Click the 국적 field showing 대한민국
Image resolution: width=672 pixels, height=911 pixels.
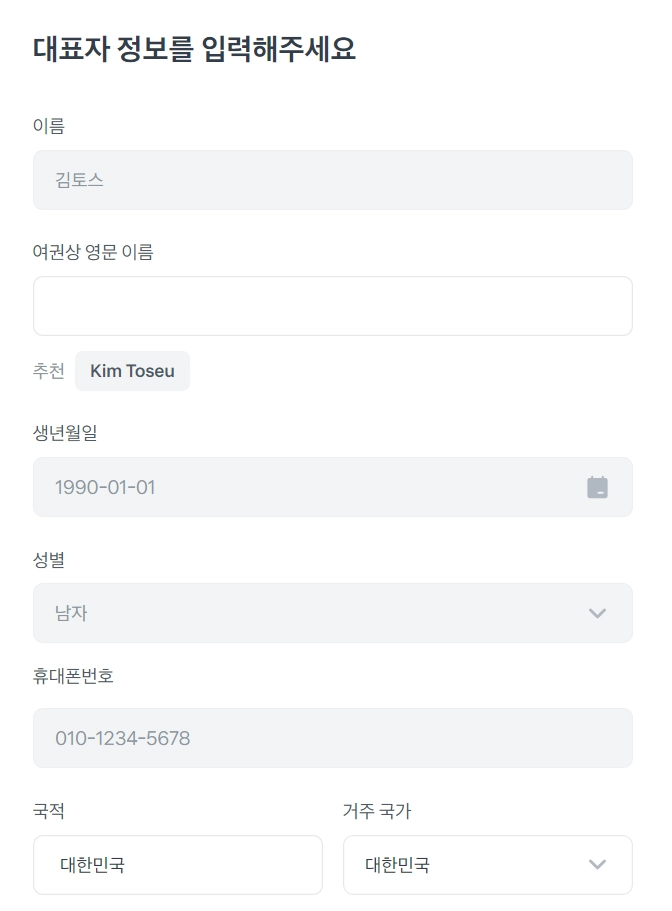[x=178, y=865]
